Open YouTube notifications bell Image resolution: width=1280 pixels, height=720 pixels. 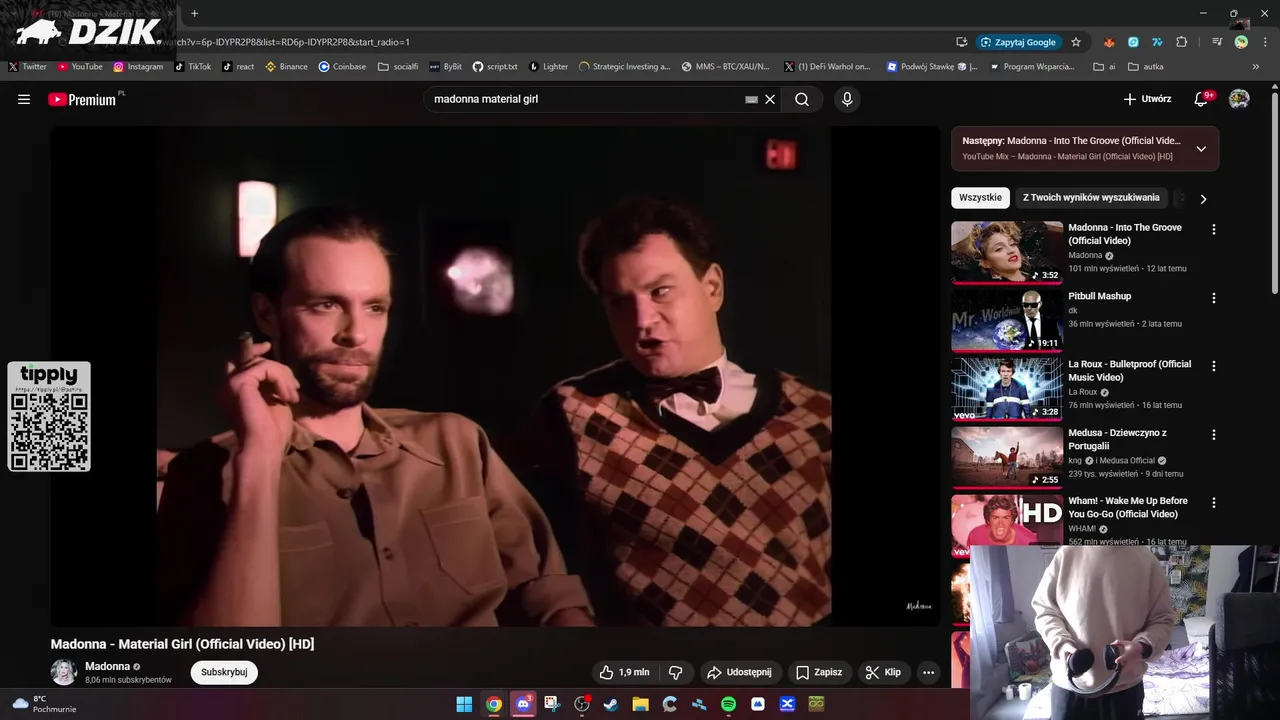[1202, 99]
